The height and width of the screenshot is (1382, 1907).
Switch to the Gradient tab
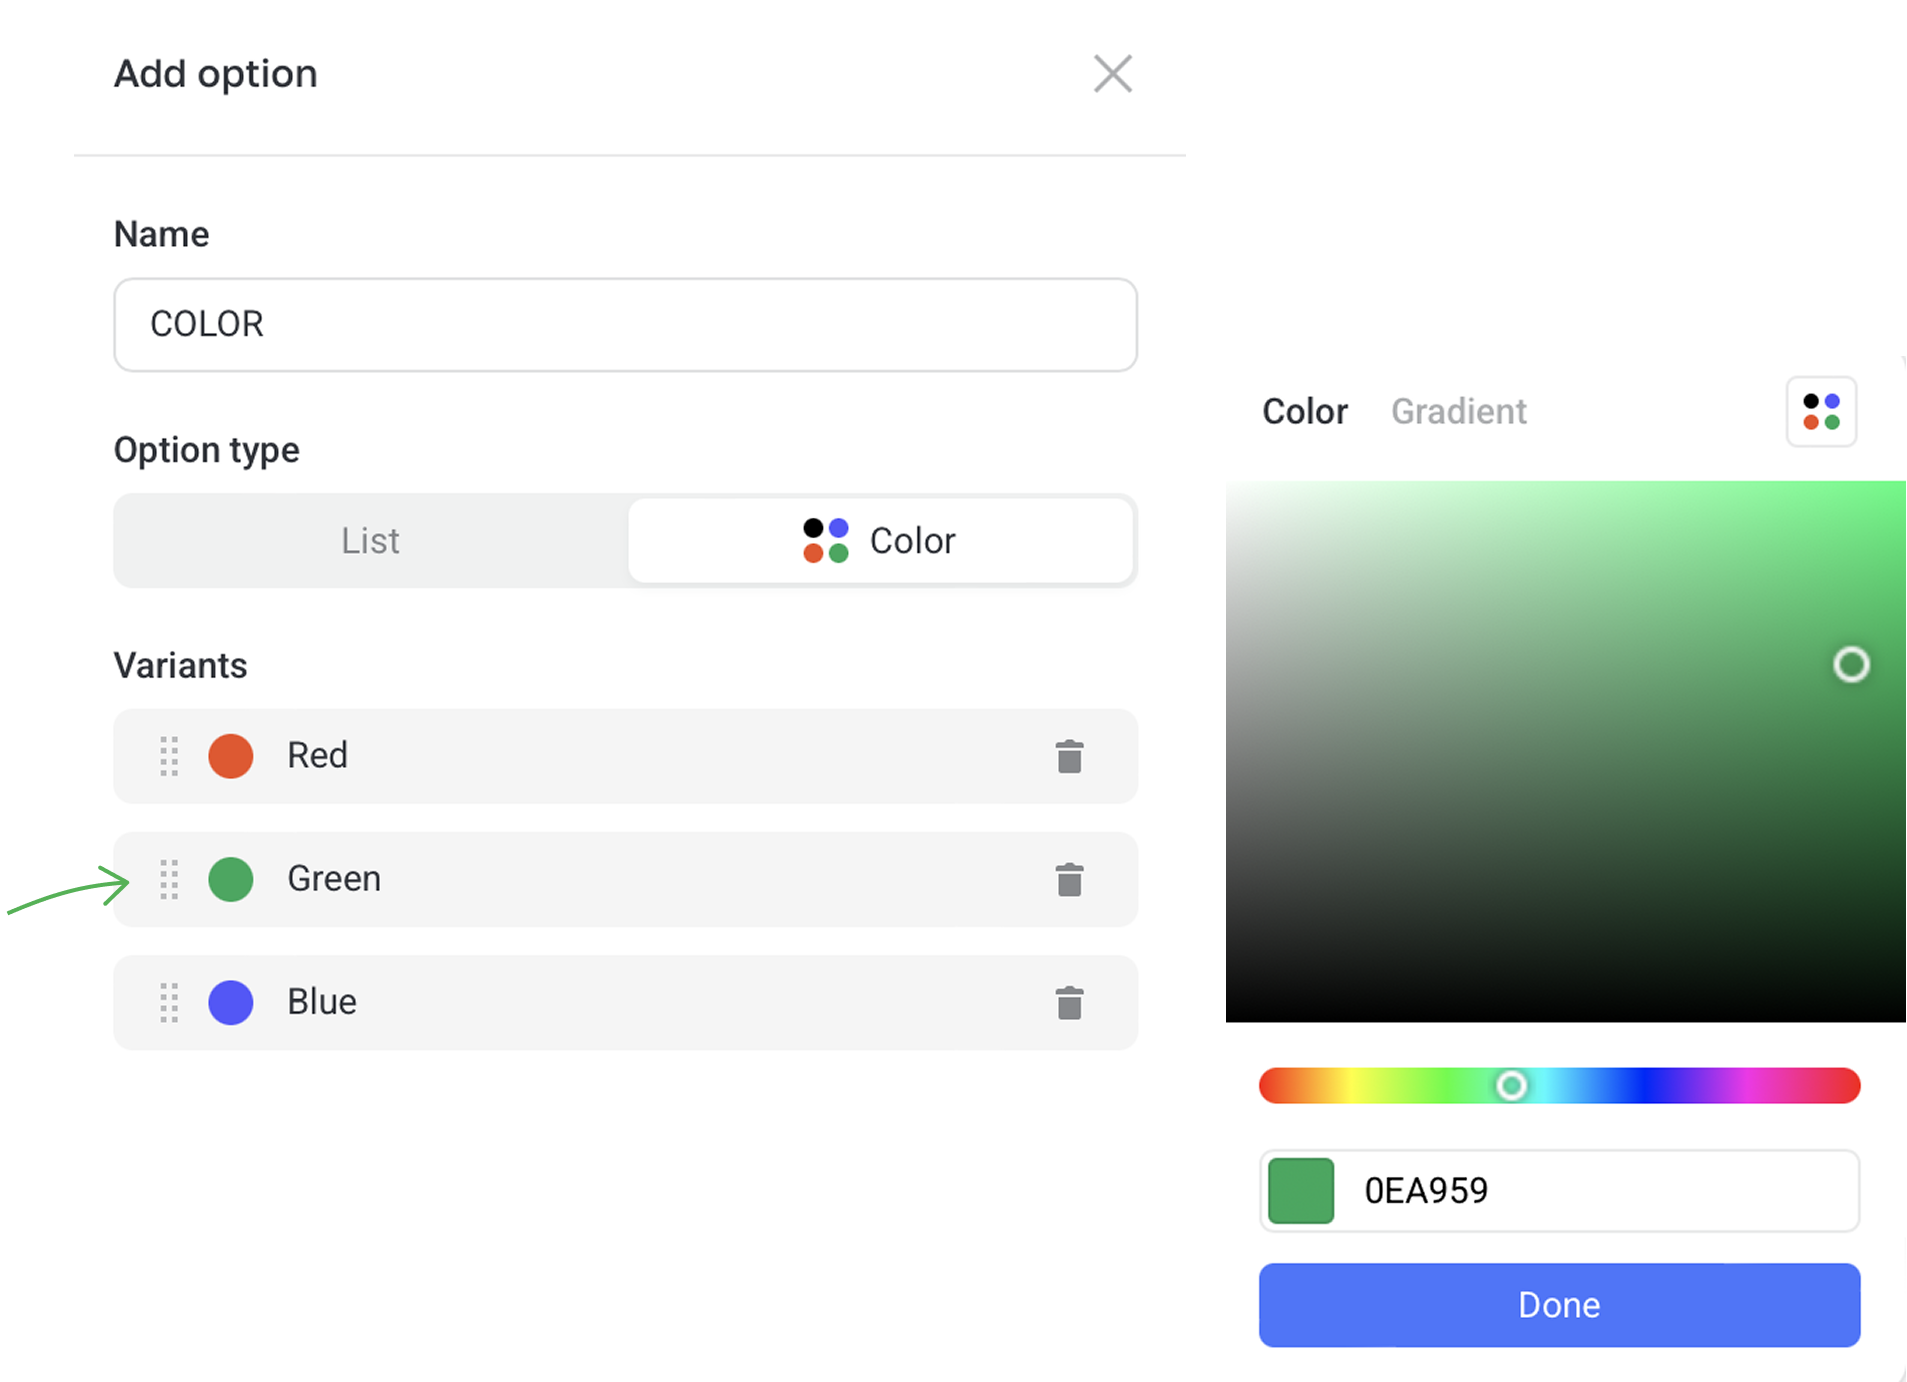click(1458, 411)
